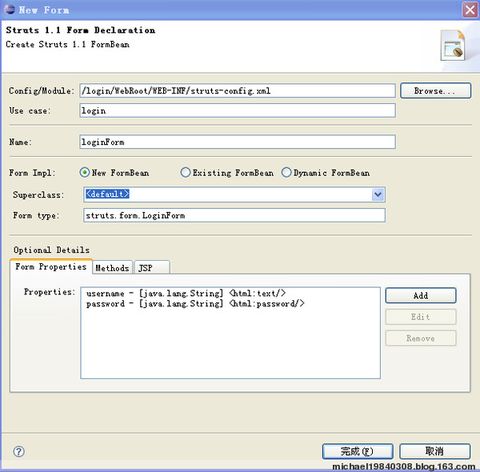Click the Form type input field
The height and width of the screenshot is (472, 480).
234,215
